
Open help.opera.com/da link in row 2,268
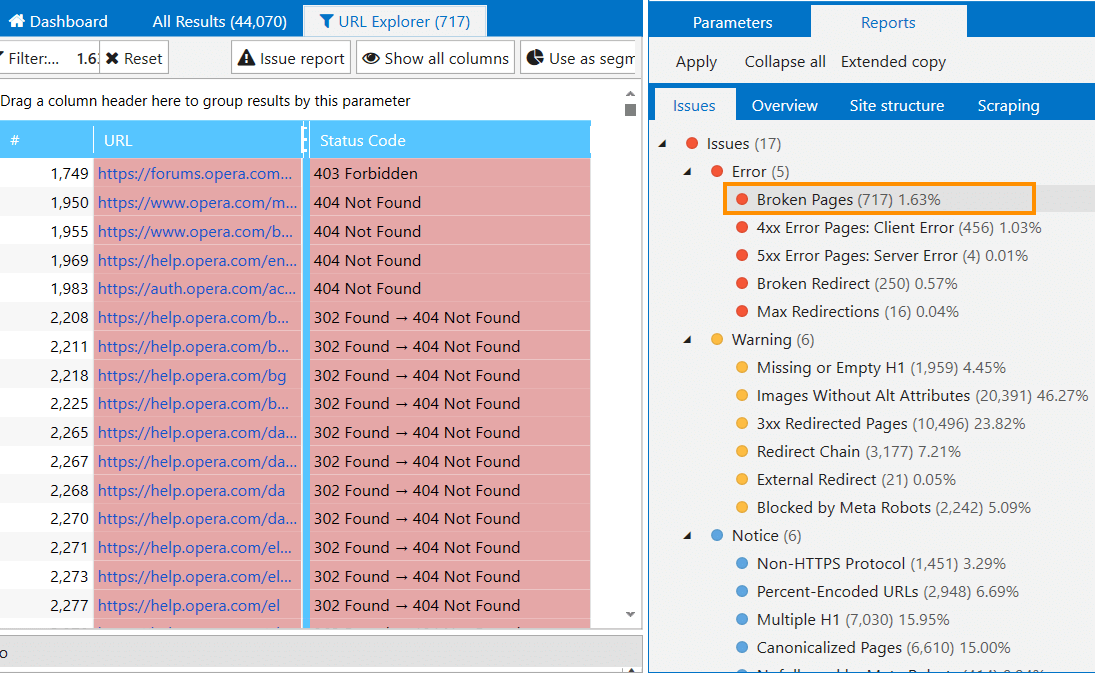[x=191, y=491]
